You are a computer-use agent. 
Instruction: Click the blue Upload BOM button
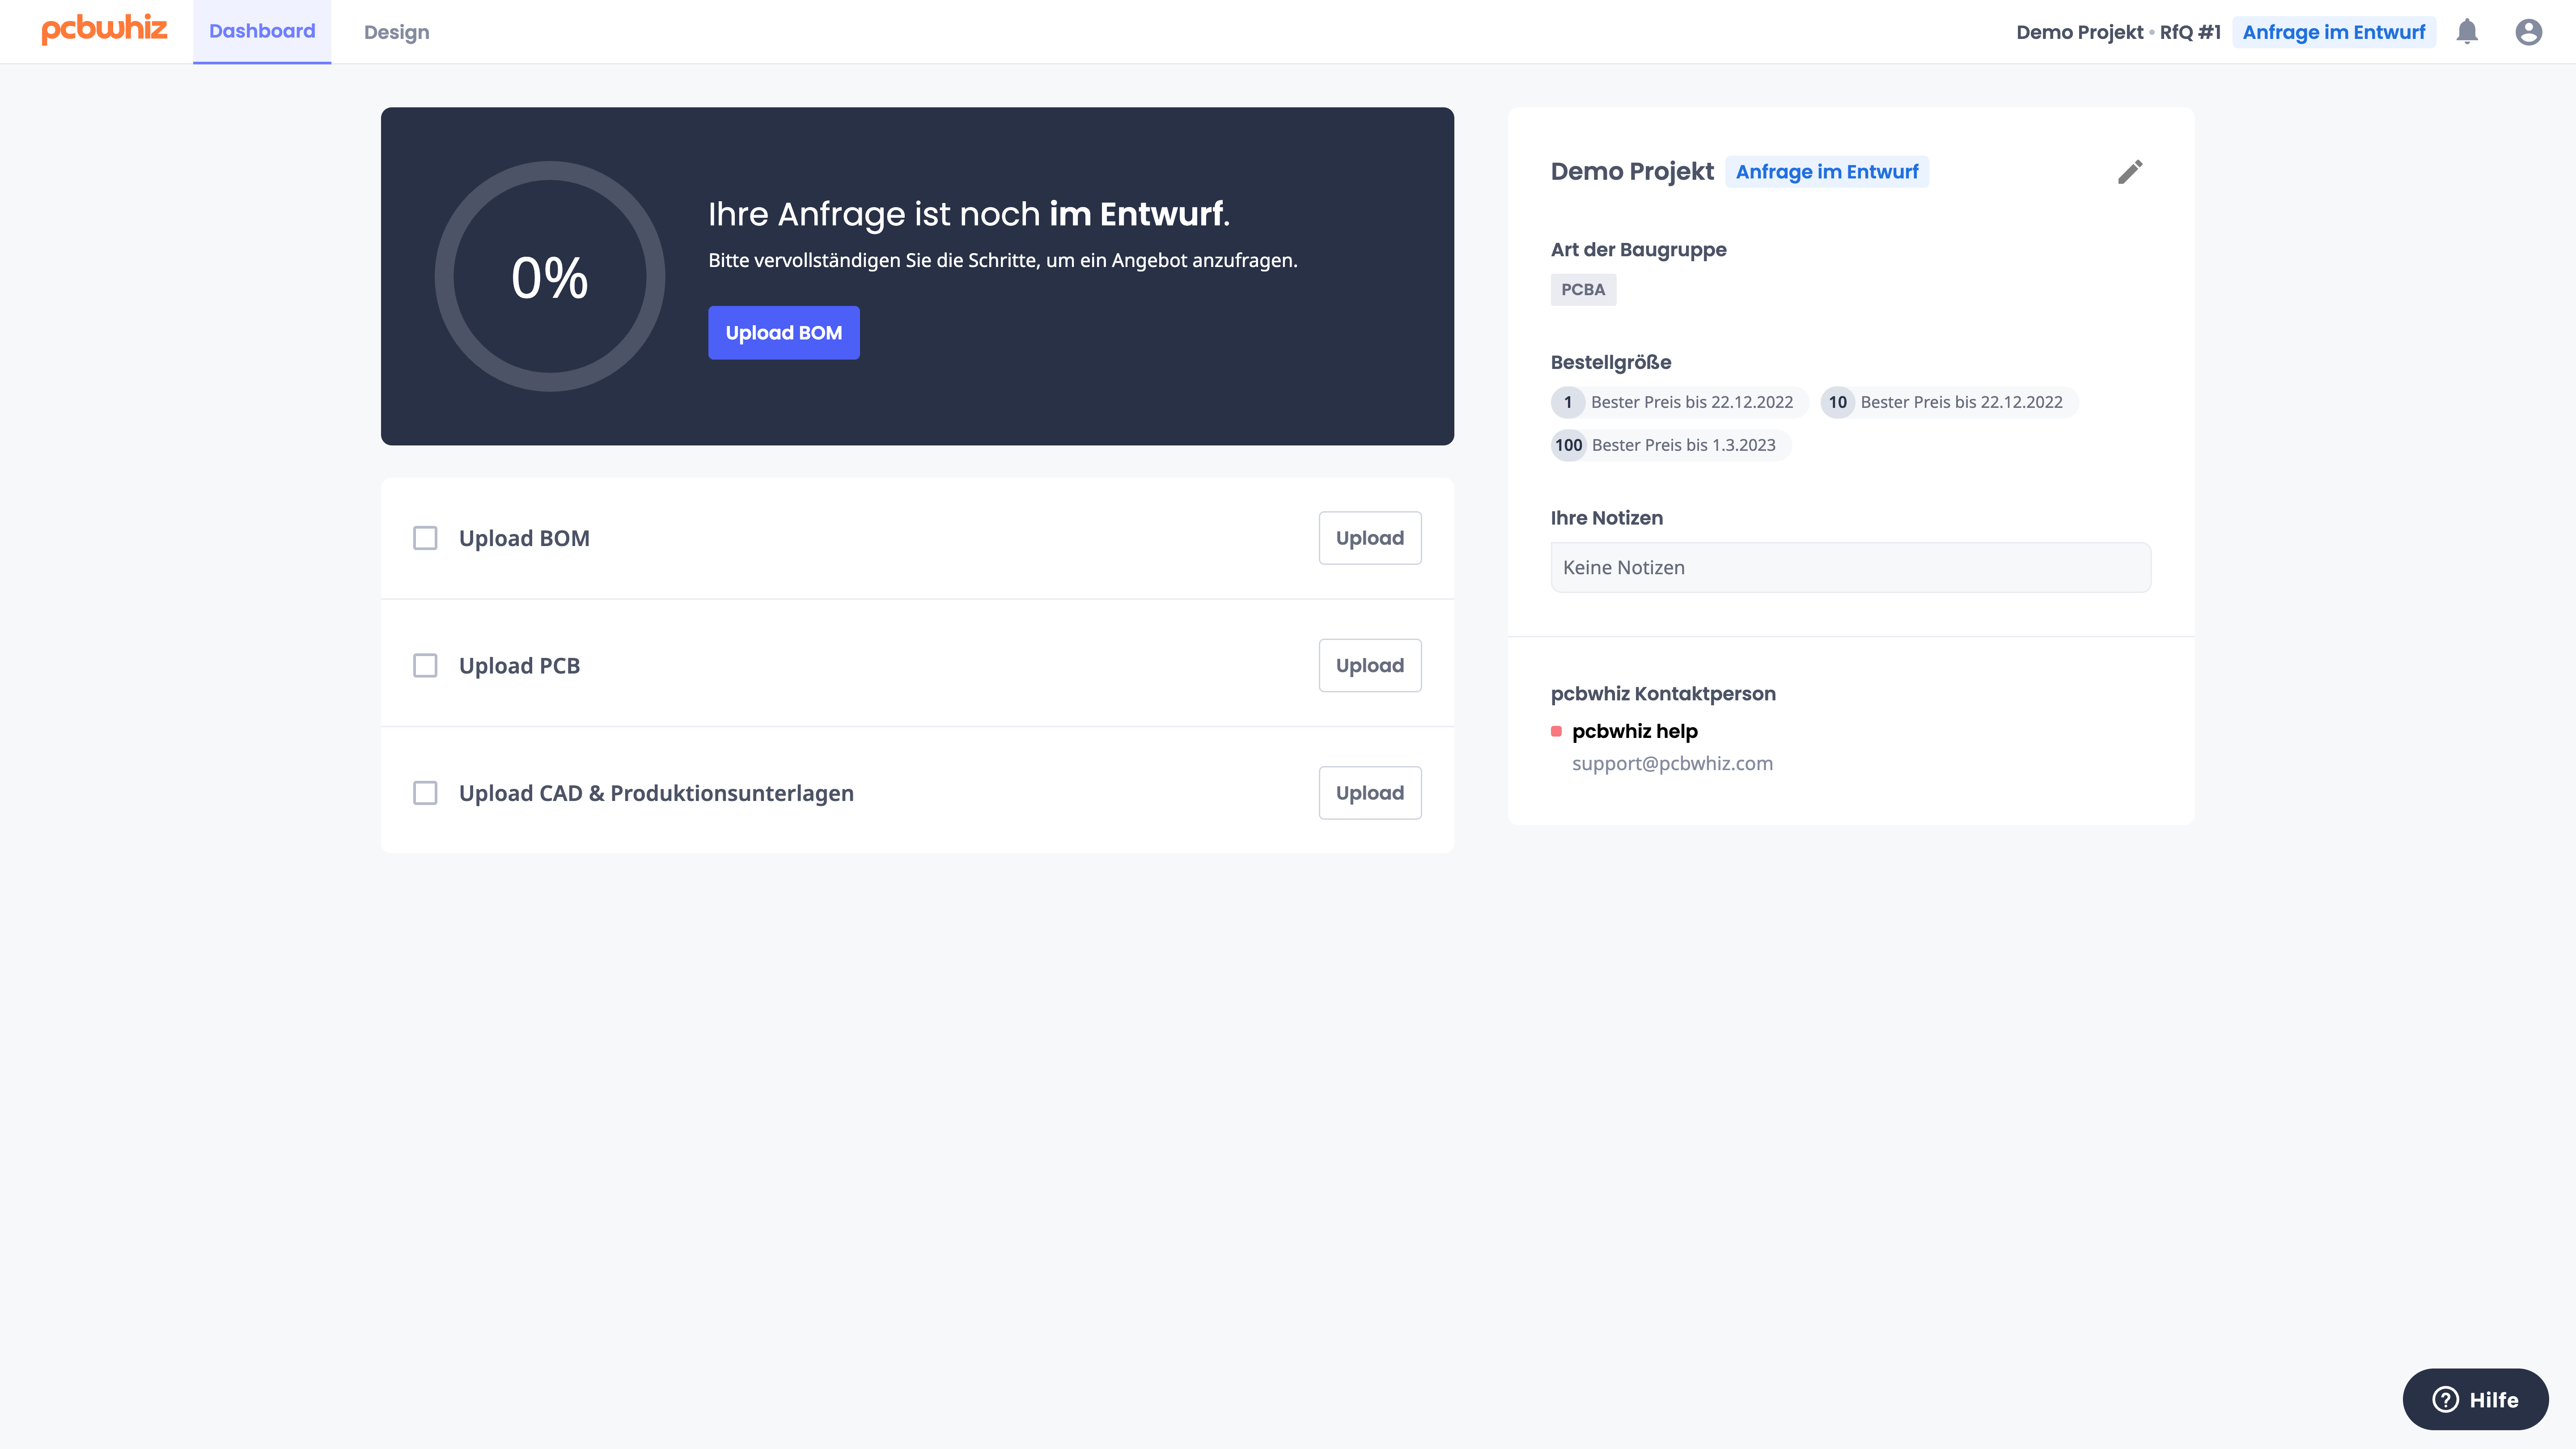[x=783, y=333]
